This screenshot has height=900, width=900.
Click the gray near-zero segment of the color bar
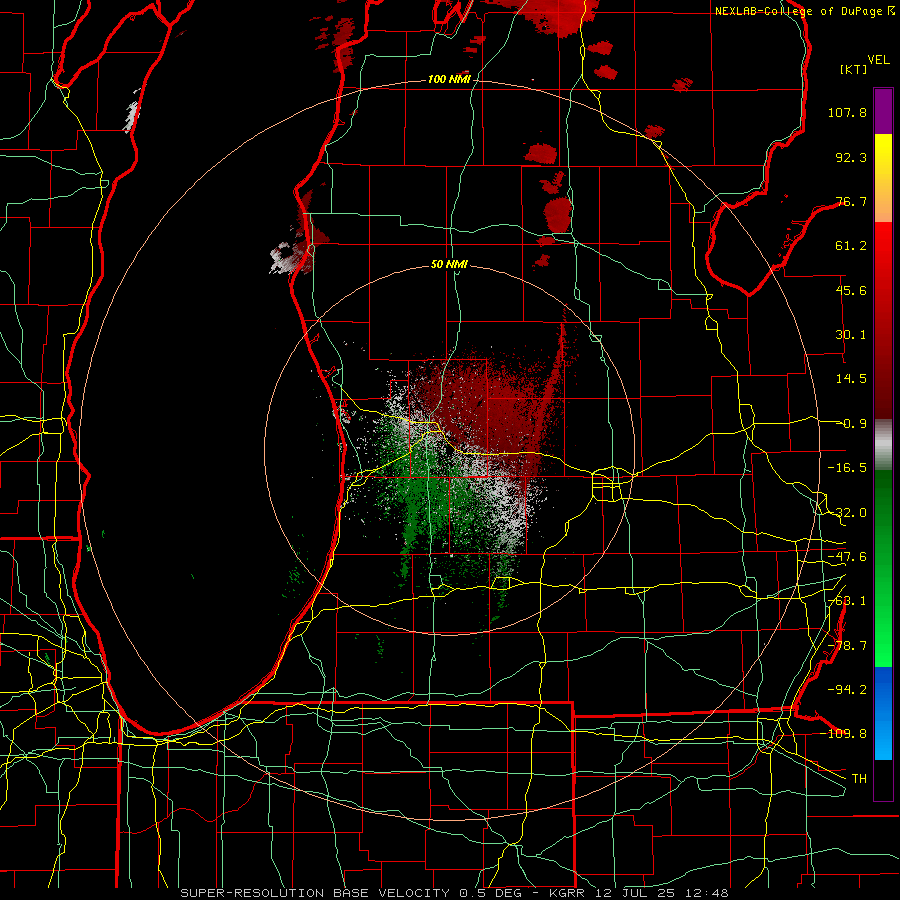click(883, 445)
